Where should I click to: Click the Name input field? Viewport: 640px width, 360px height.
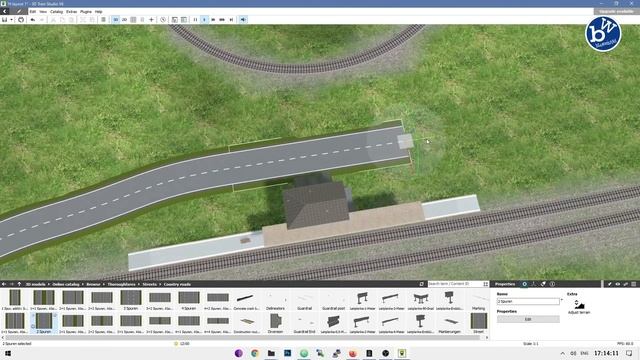pyautogui.click(x=528, y=301)
